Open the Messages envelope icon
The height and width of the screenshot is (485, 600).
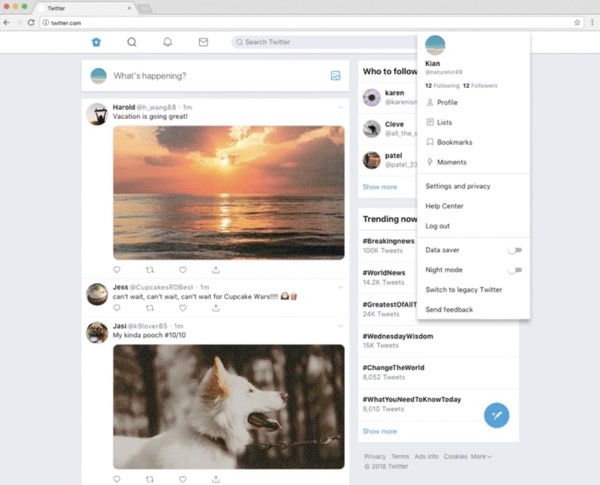pyautogui.click(x=203, y=42)
